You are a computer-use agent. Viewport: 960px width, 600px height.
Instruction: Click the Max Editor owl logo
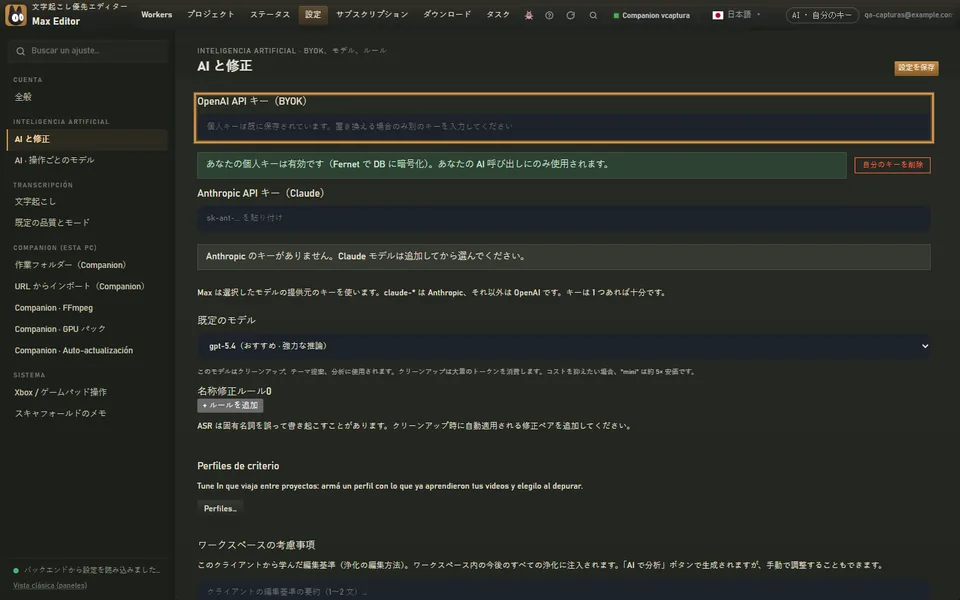pyautogui.click(x=15, y=15)
